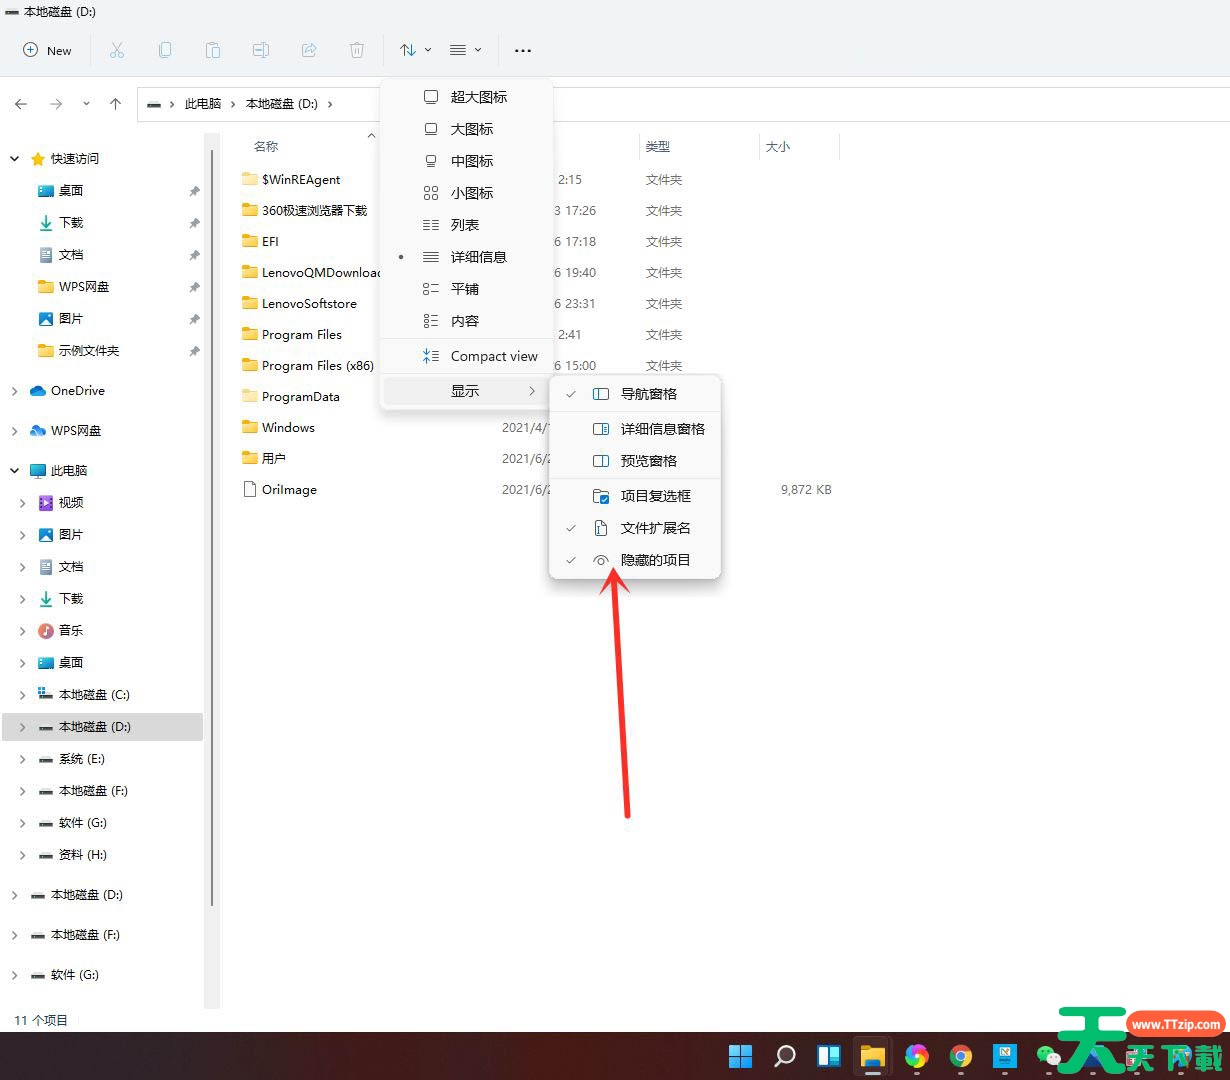1230x1080 pixels.
Task: Open the Widgets taskbar icon
Action: pyautogui.click(x=828, y=1056)
